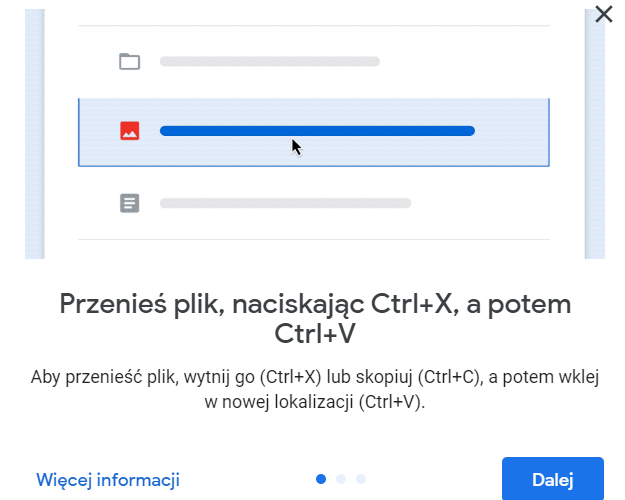Click the left light-blue side strip
625x500 pixels.
point(35,134)
